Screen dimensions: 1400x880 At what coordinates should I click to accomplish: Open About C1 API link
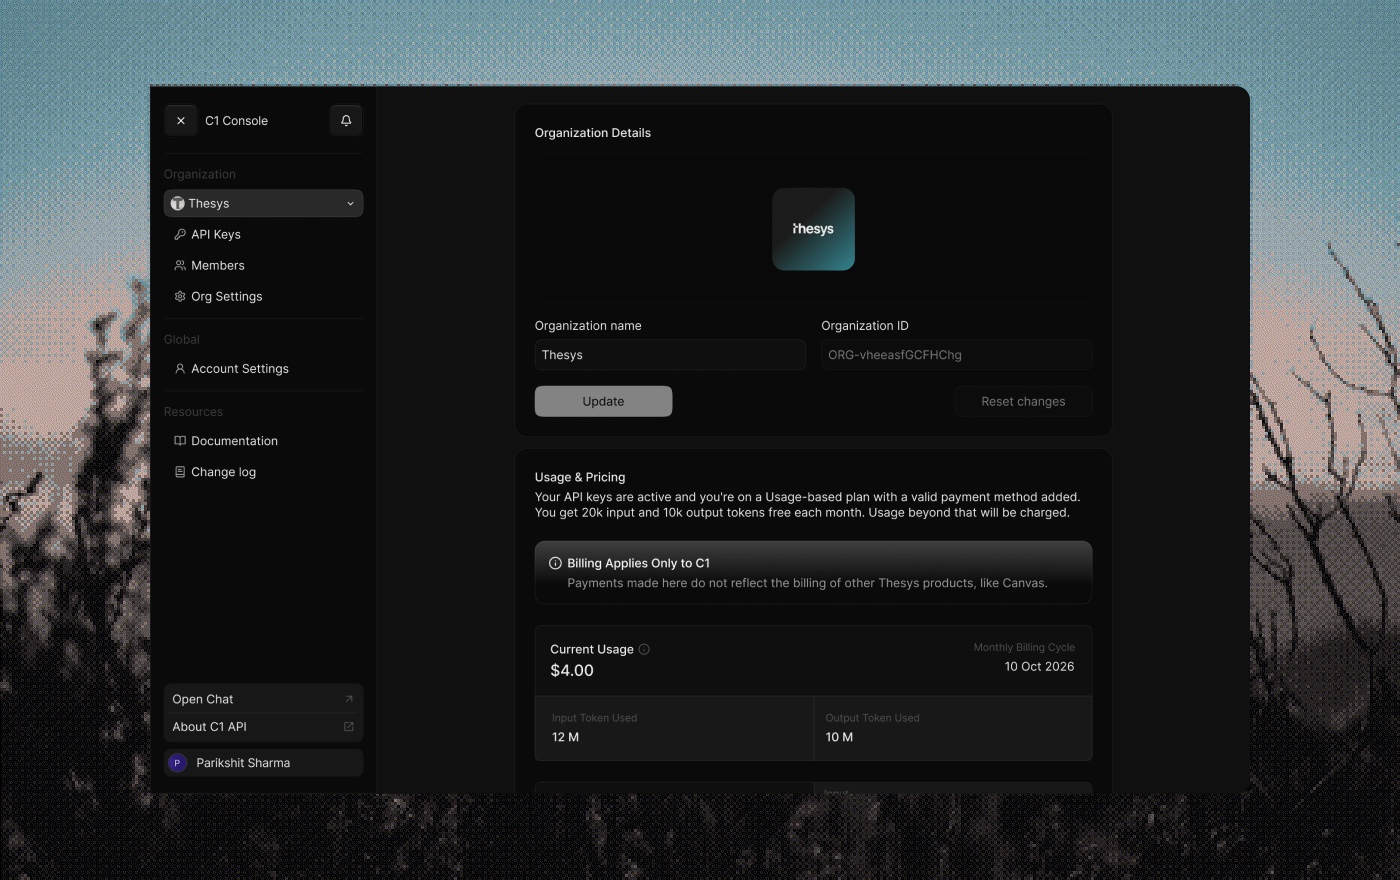coord(263,727)
